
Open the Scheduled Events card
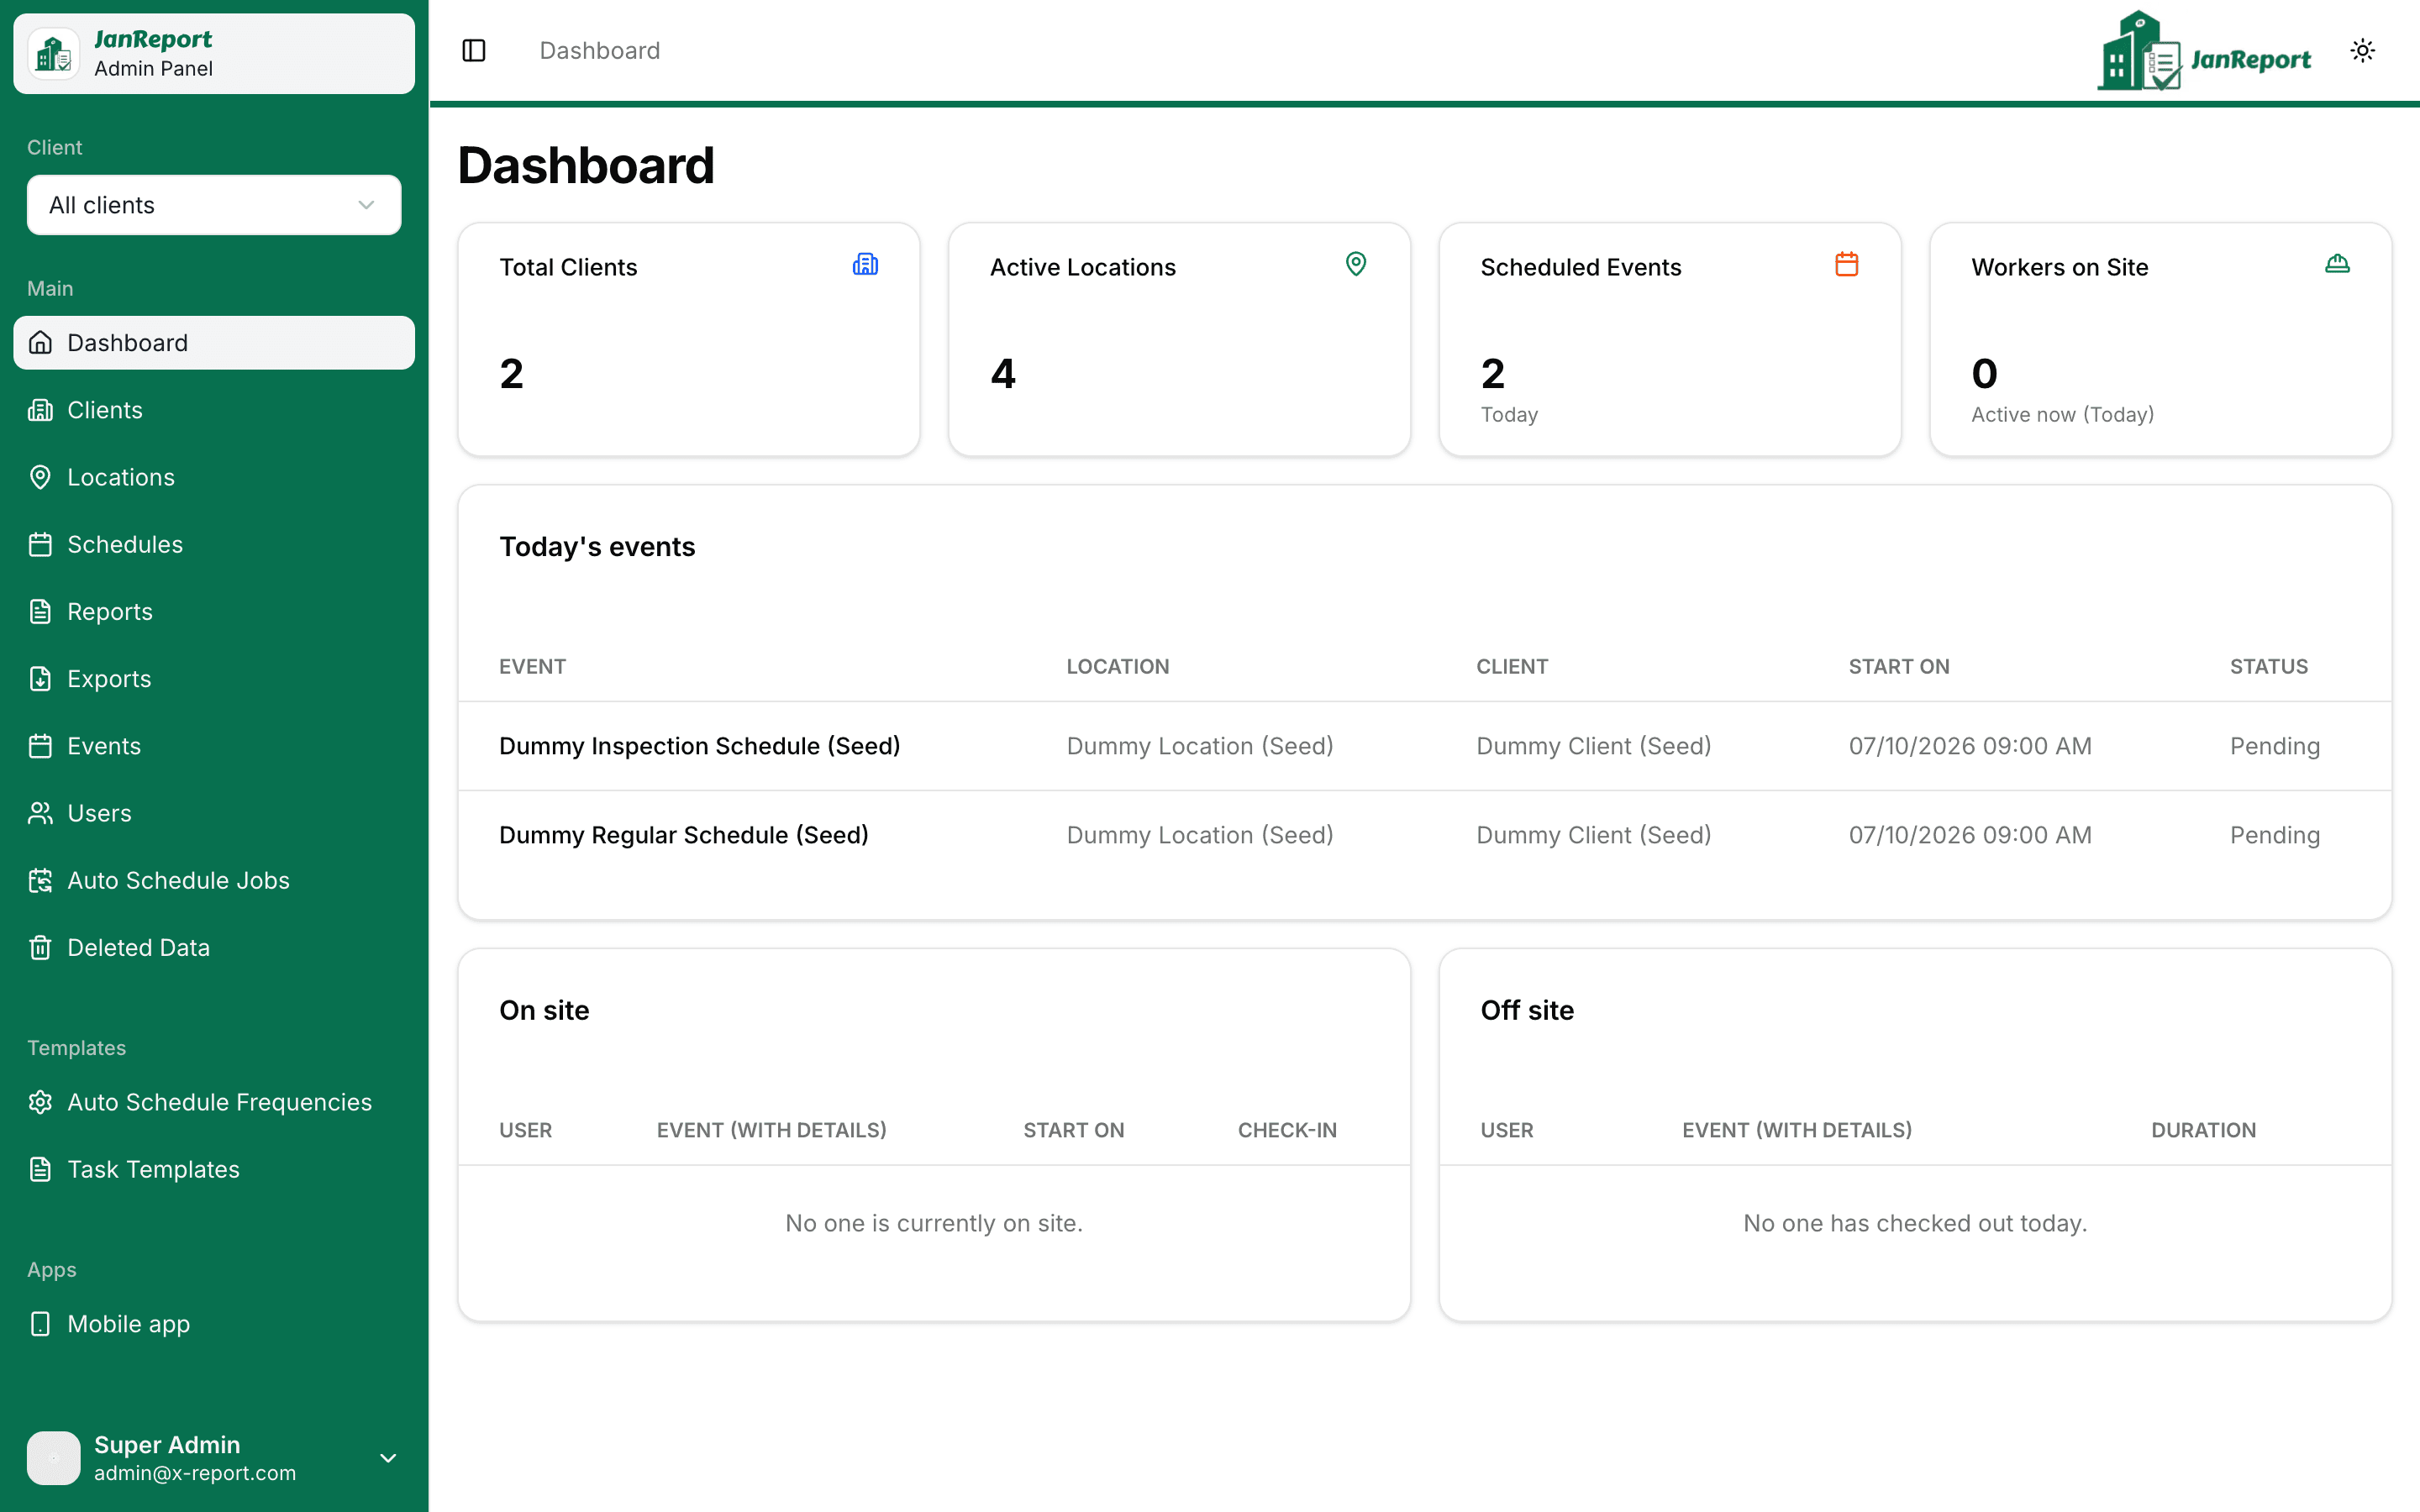pyautogui.click(x=1670, y=339)
